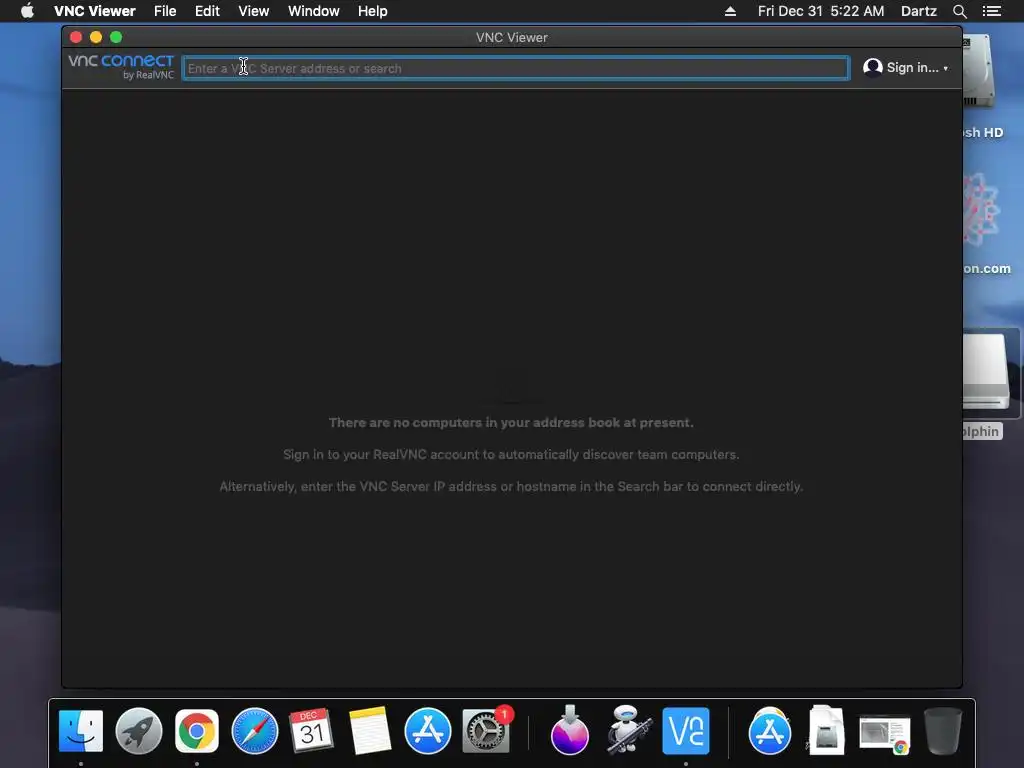Open the VNC Viewer application menu
1024x768 pixels.
[95, 11]
